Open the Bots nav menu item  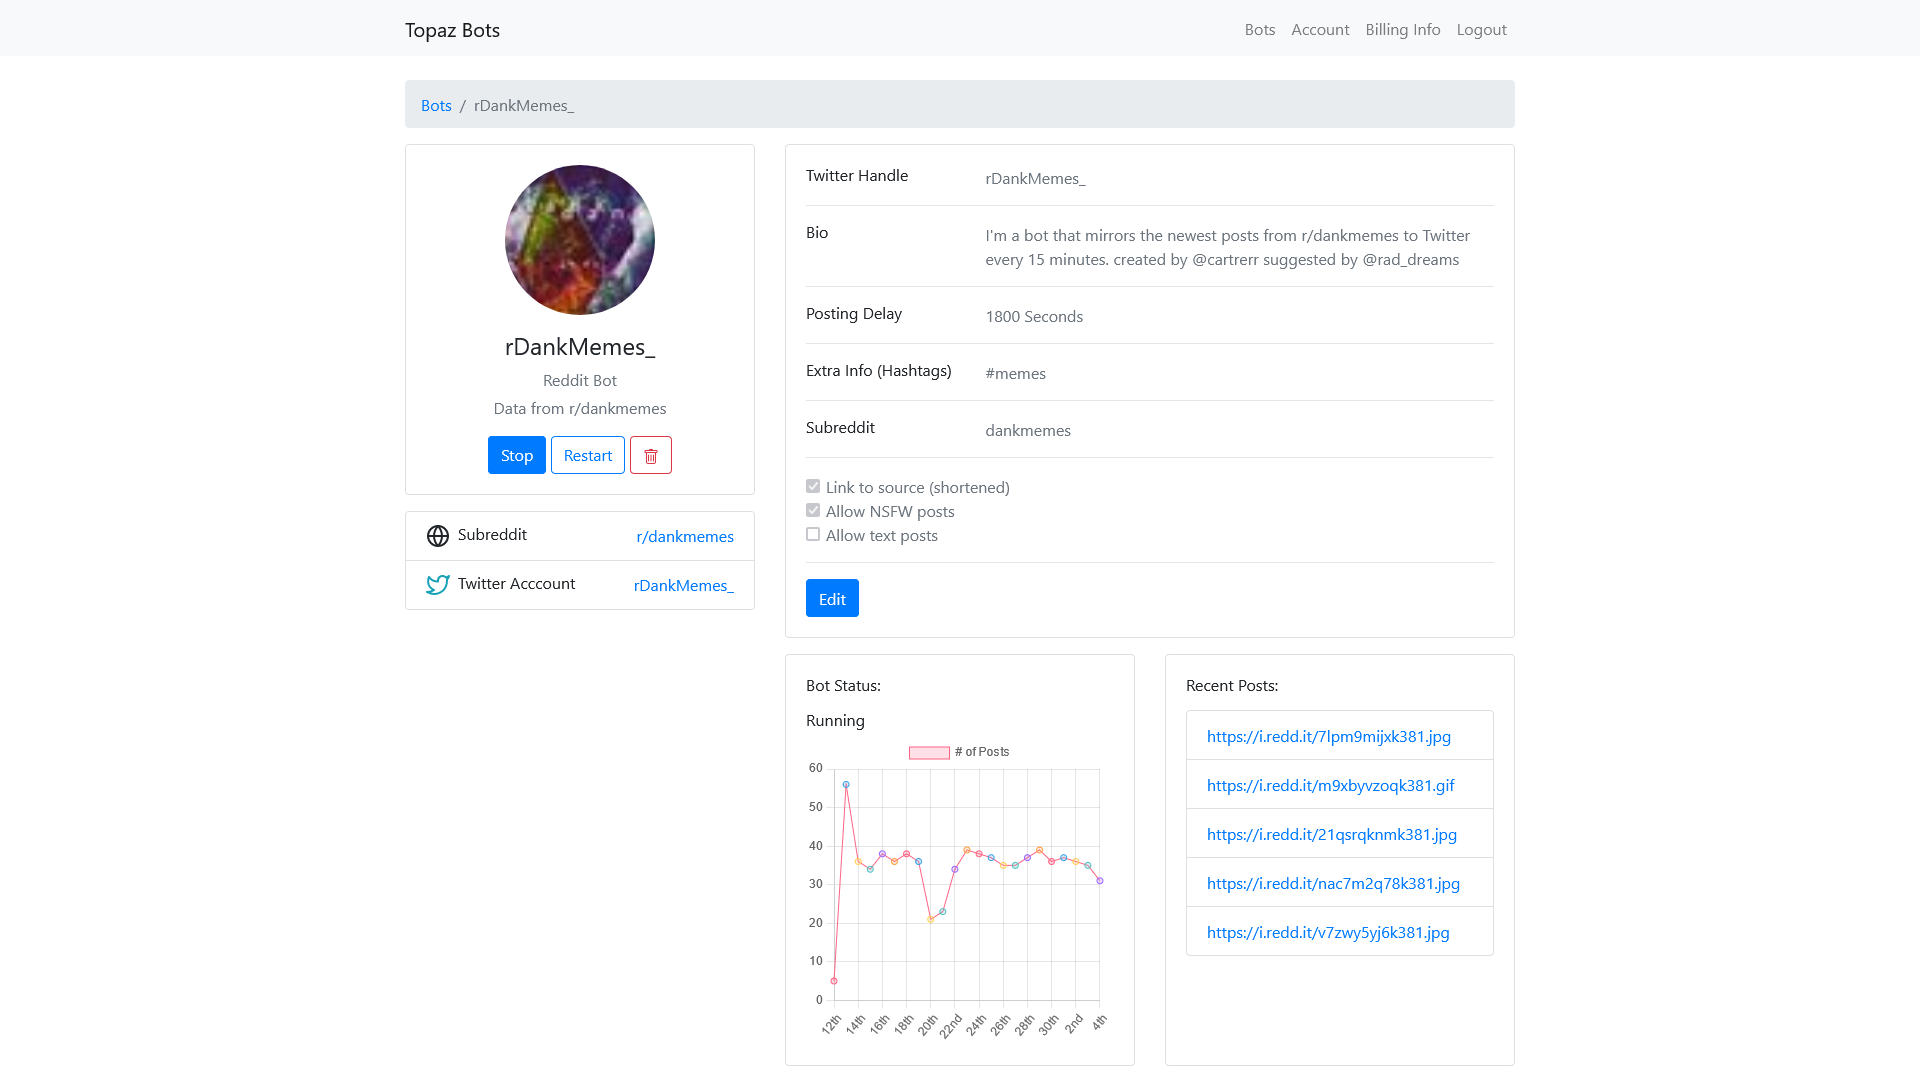1260,30
